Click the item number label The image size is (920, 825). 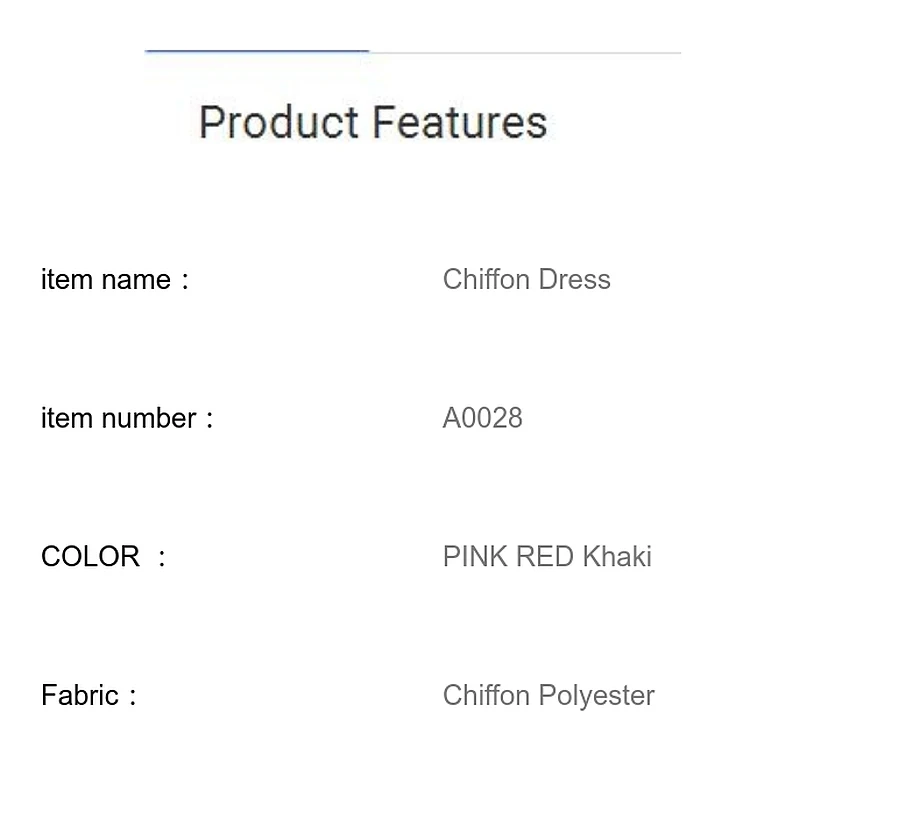(x=119, y=418)
